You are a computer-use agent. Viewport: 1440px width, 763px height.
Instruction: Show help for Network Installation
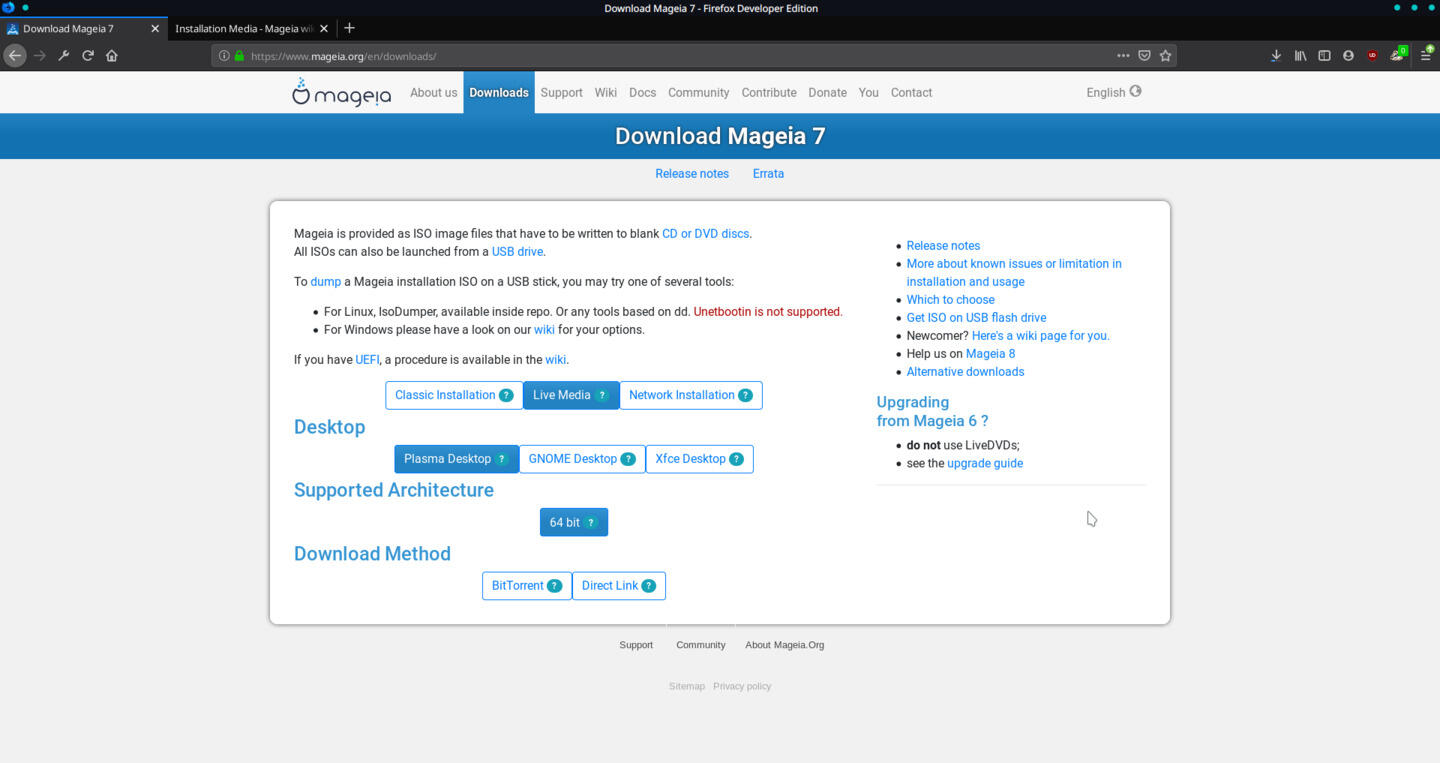pyautogui.click(x=745, y=395)
